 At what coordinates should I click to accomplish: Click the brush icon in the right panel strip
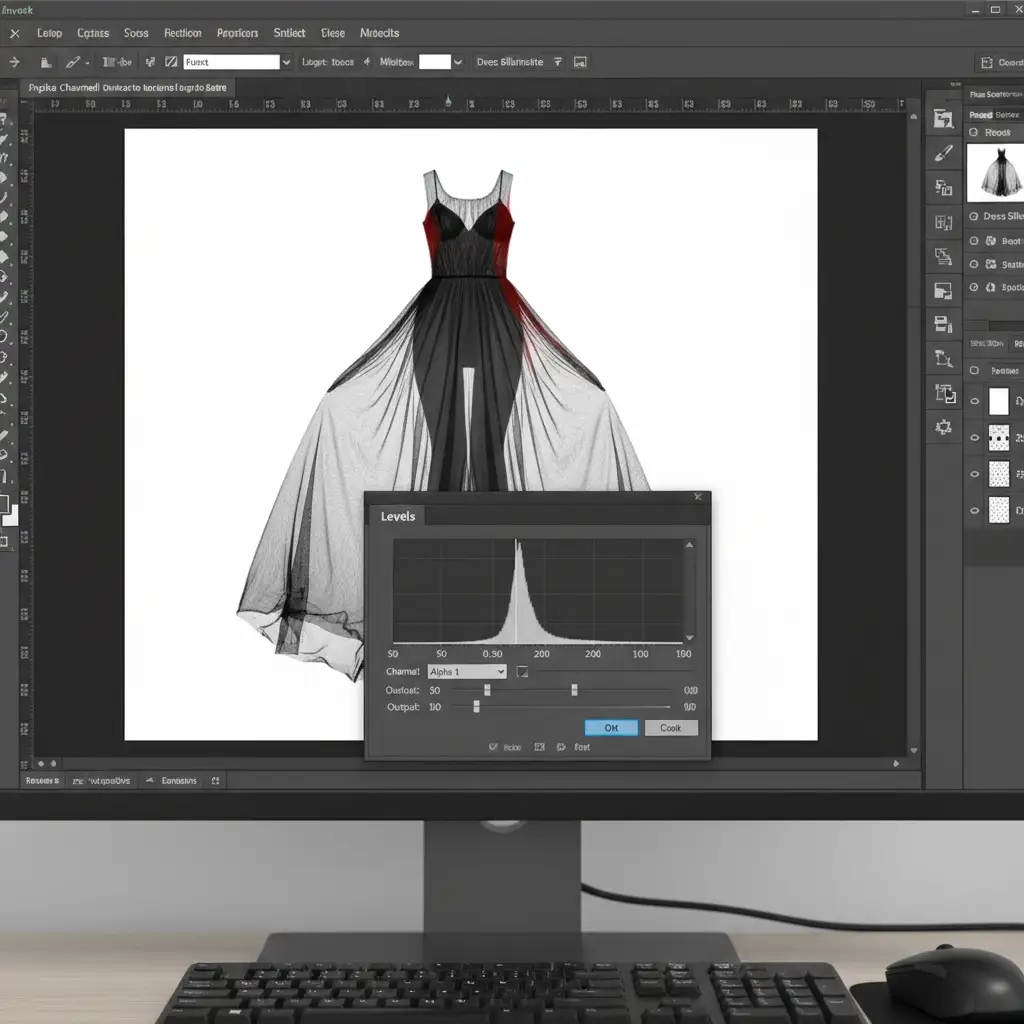point(943,154)
